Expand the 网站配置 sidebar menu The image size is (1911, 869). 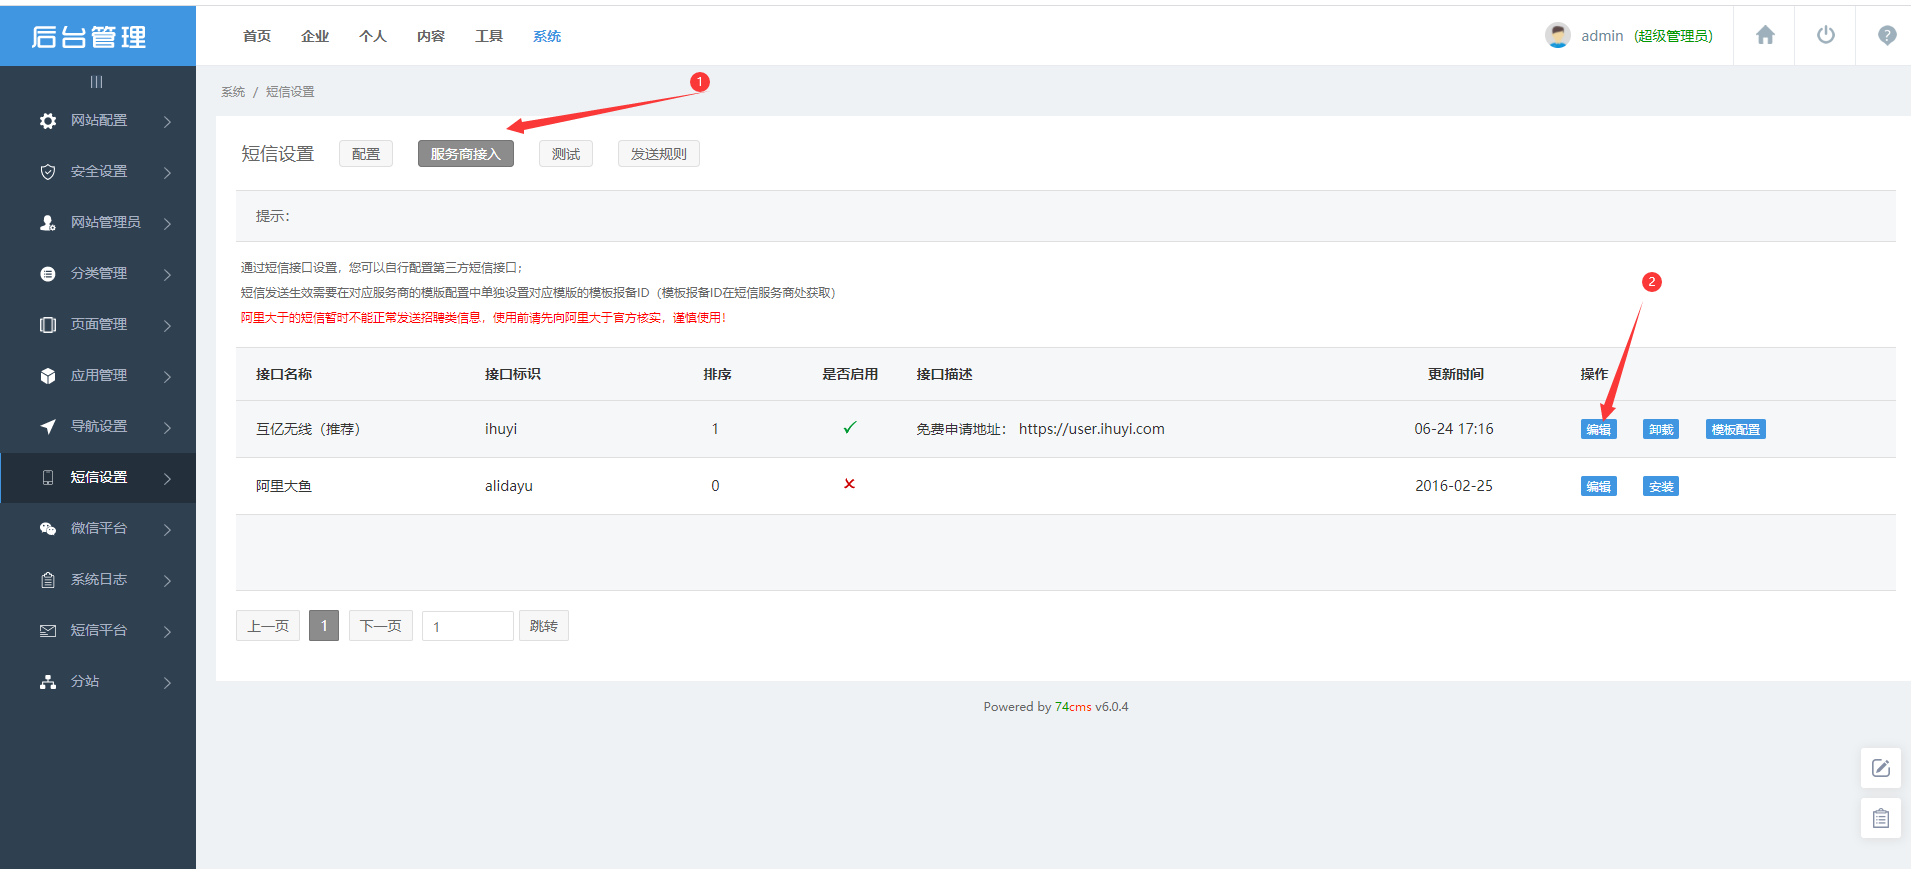pyautogui.click(x=98, y=121)
